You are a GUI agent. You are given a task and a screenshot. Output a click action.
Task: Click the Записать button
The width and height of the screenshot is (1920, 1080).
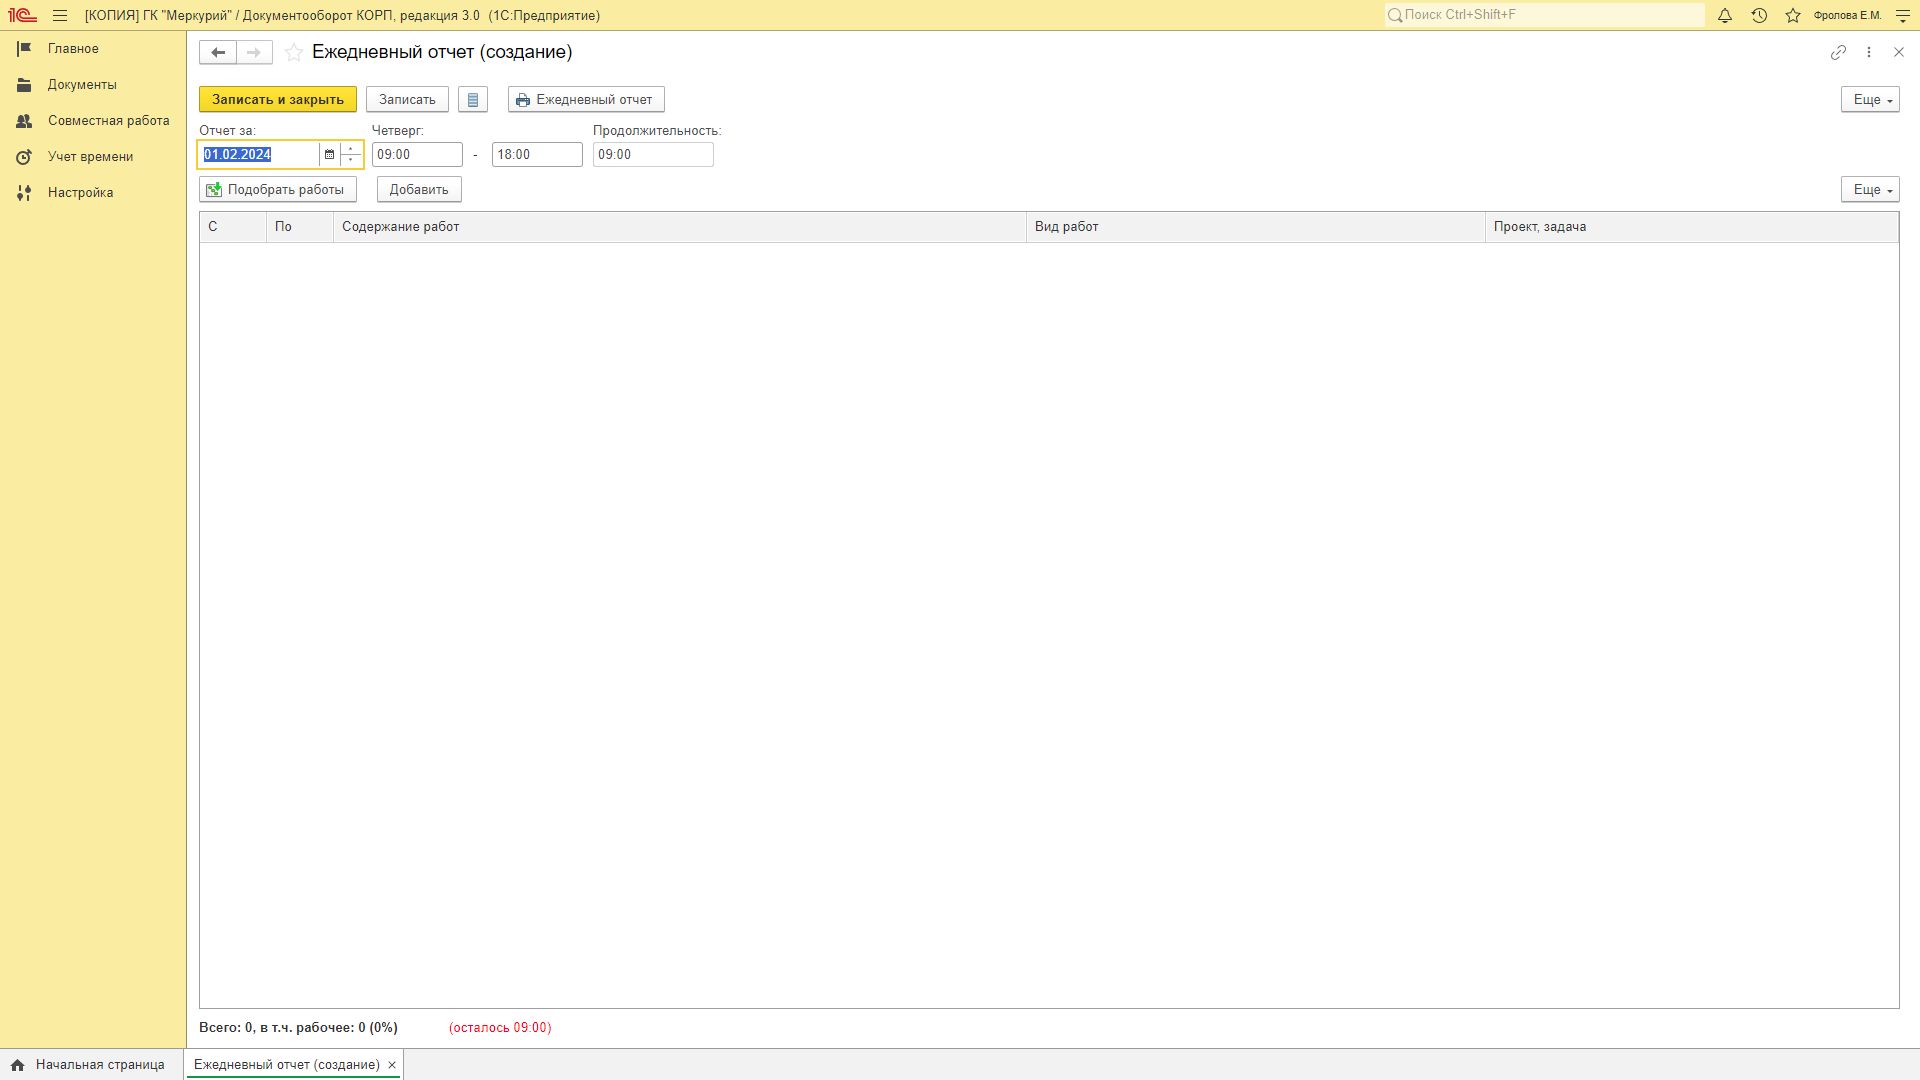(x=407, y=100)
